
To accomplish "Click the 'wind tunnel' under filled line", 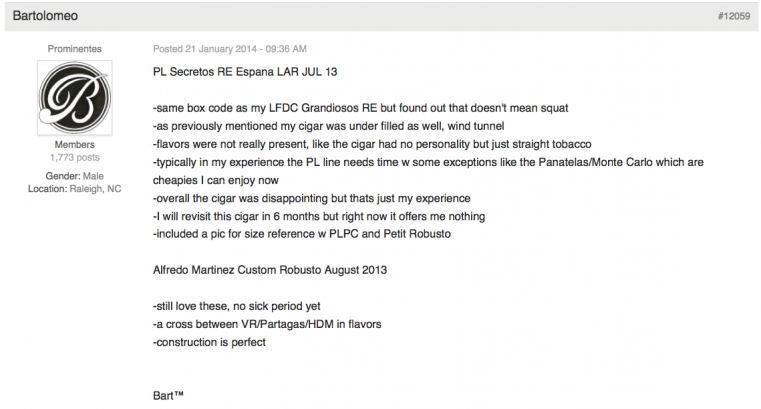I will [x=329, y=126].
